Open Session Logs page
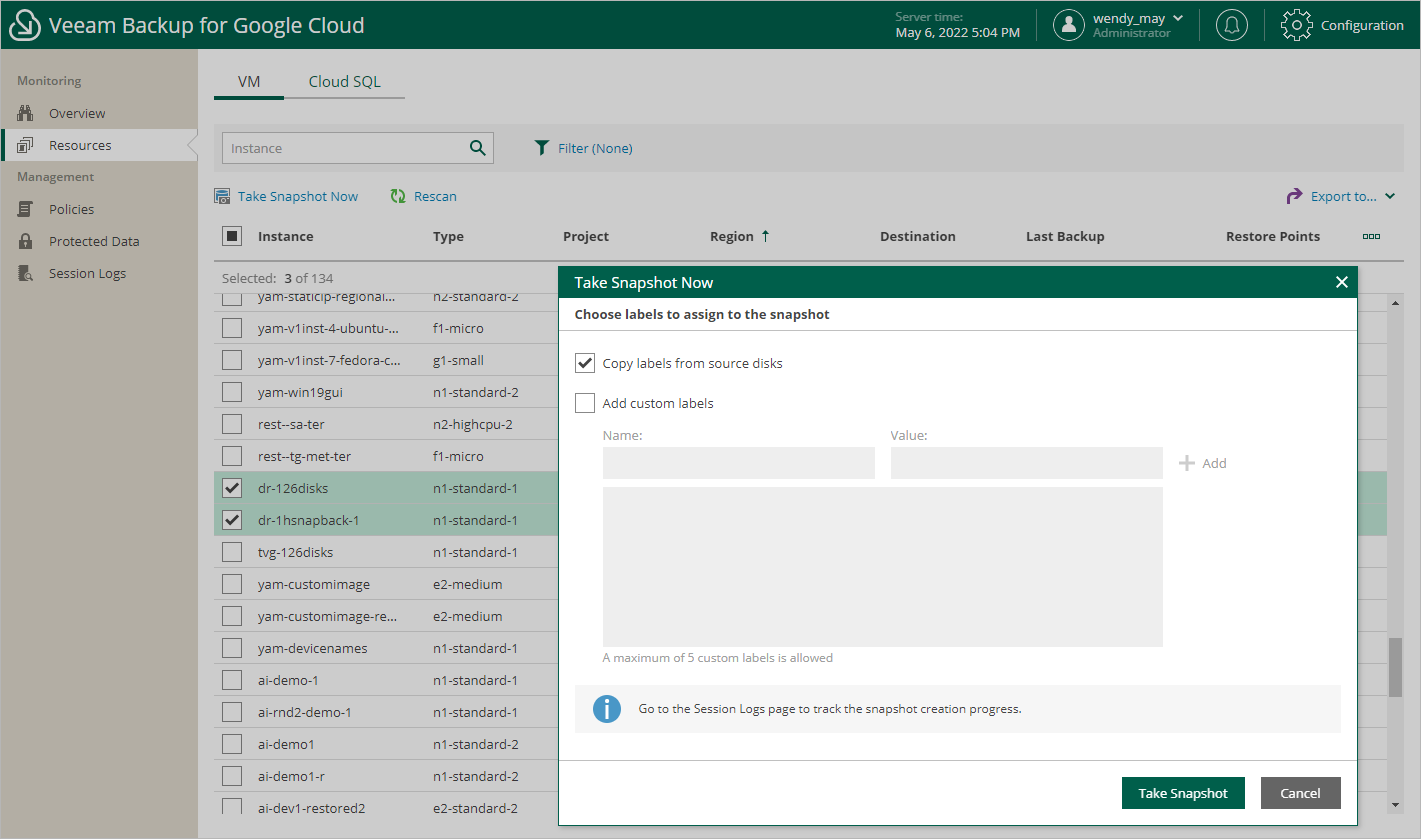This screenshot has width=1421, height=839. pos(87,273)
